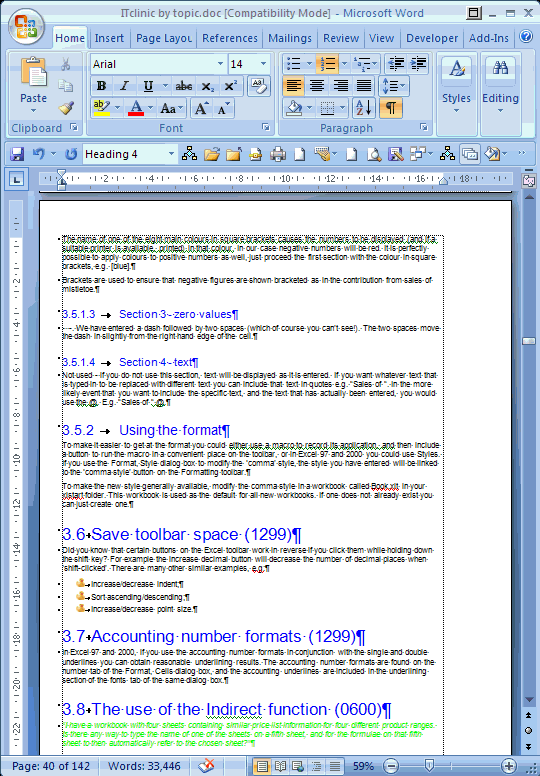
Task: Click the Words: 33,446 count
Action: tap(144, 766)
